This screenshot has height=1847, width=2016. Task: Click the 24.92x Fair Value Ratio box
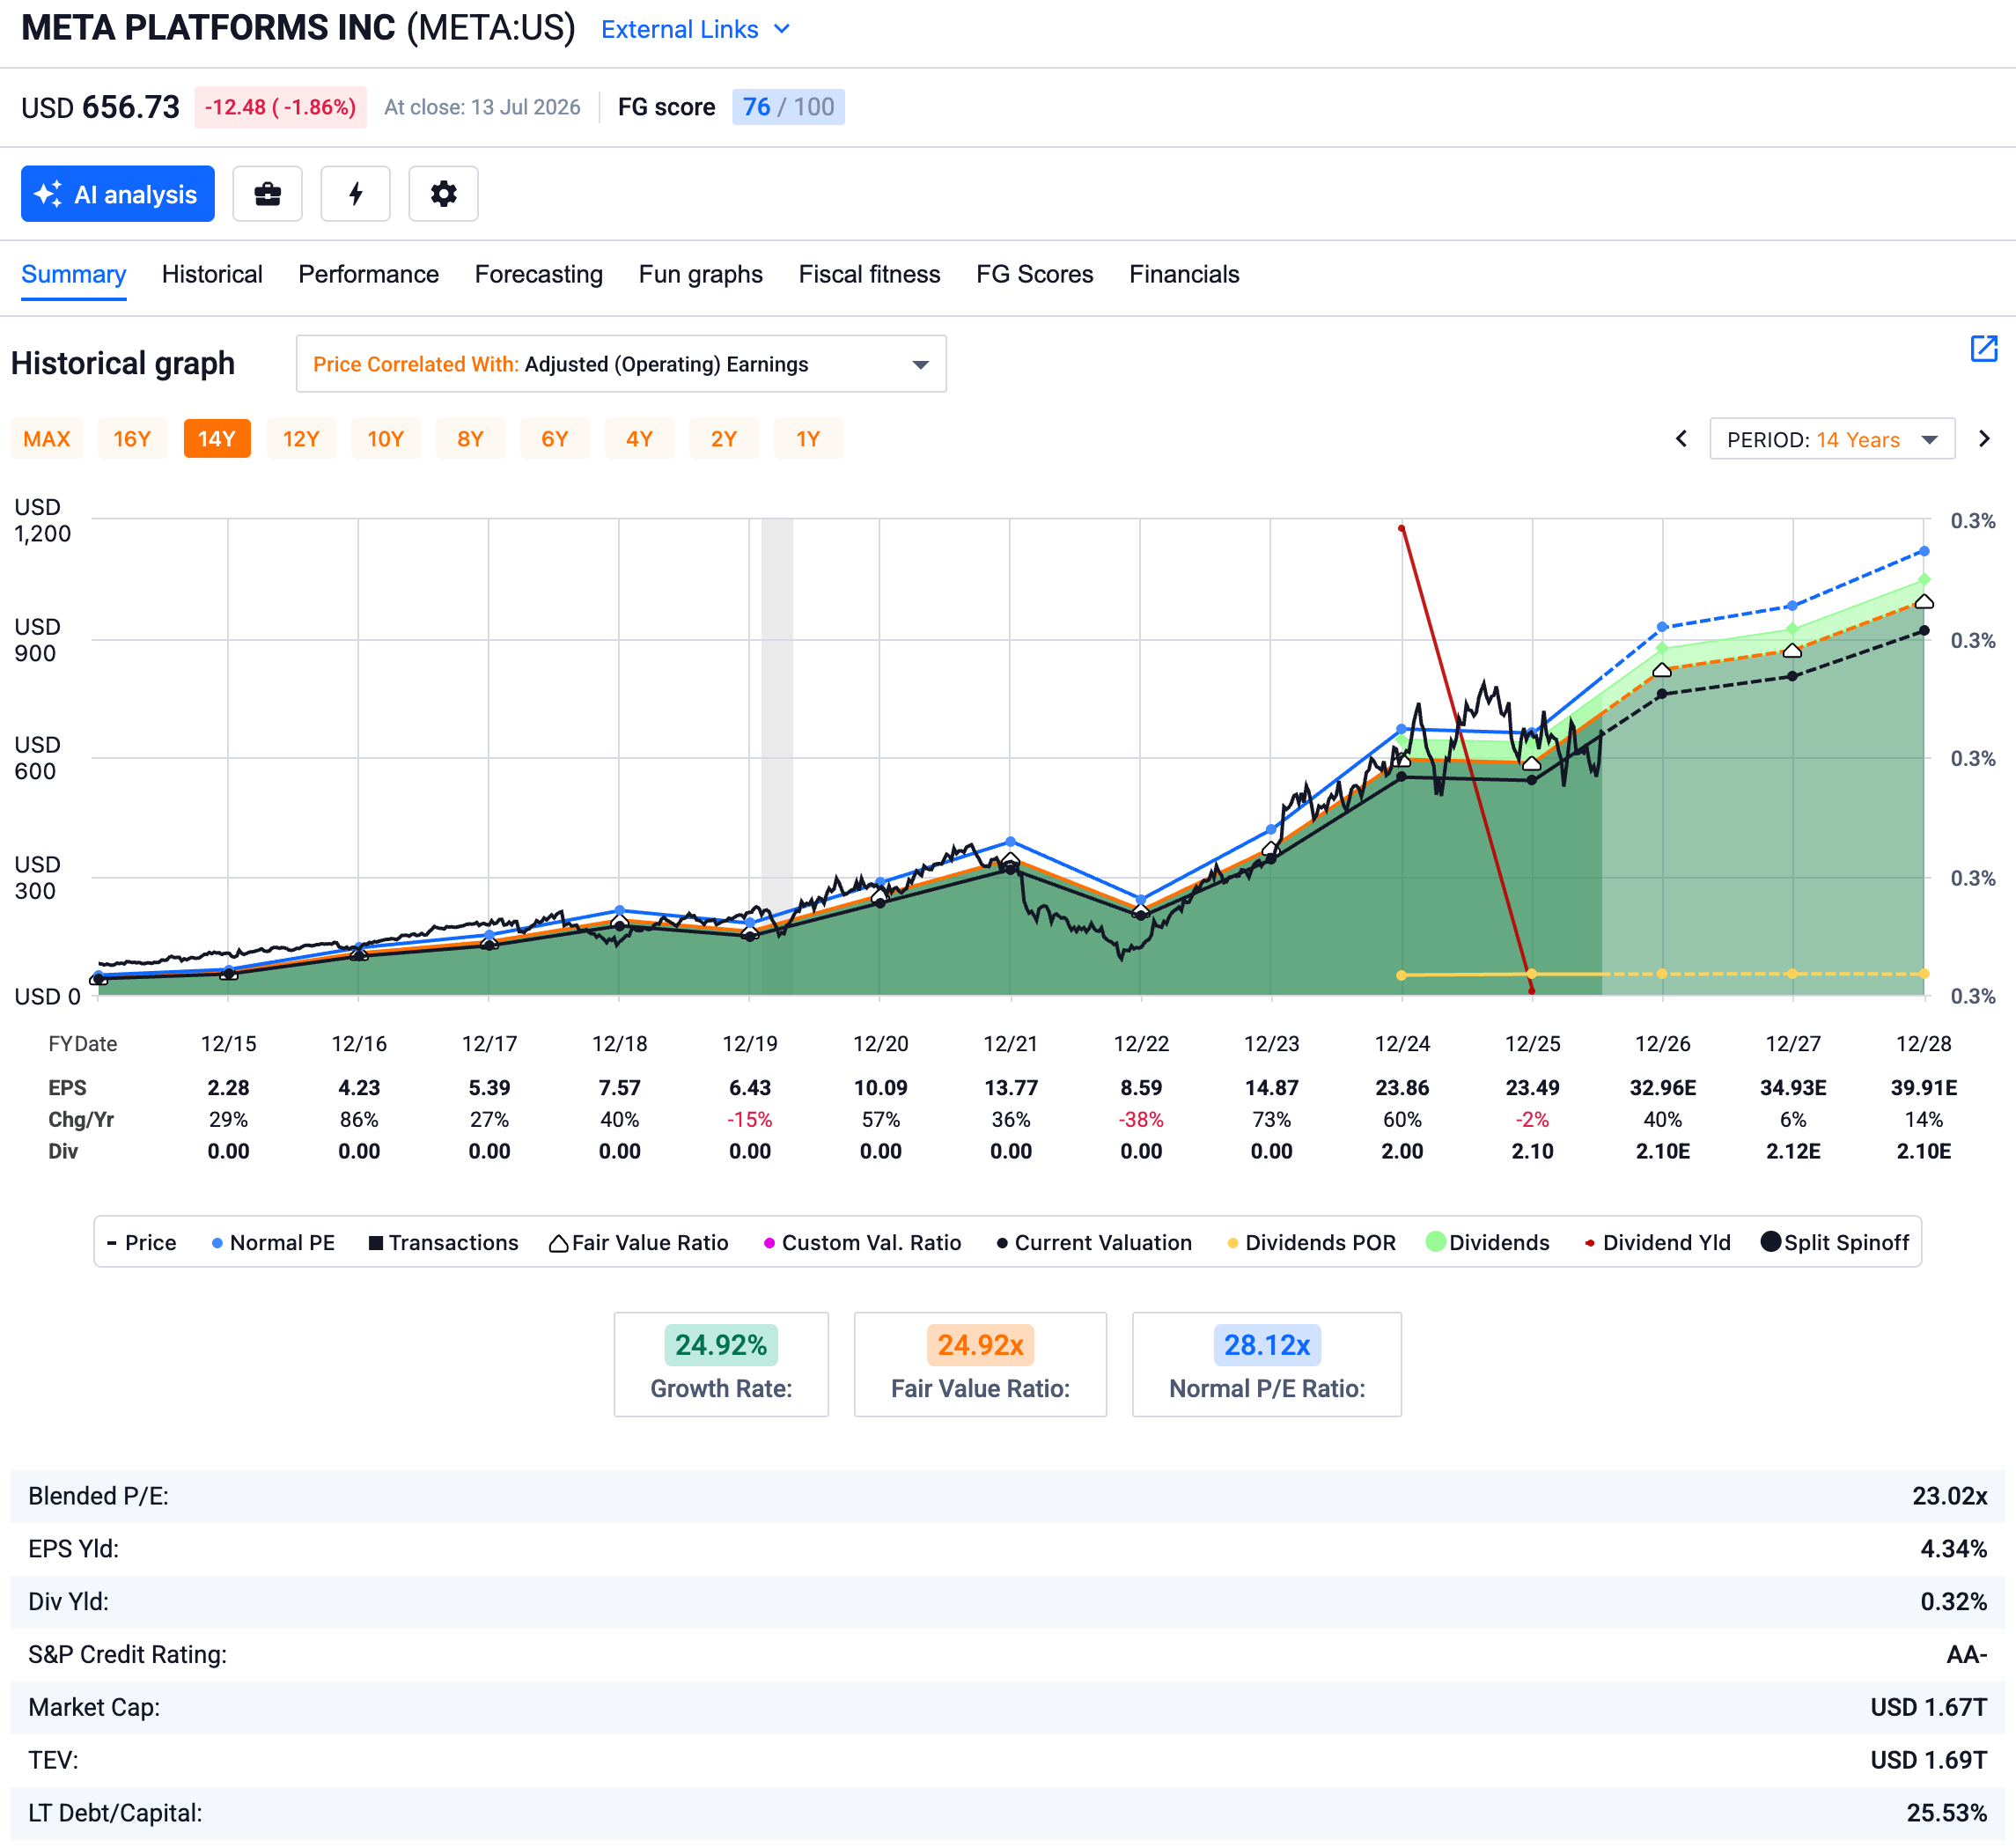pos(980,1365)
